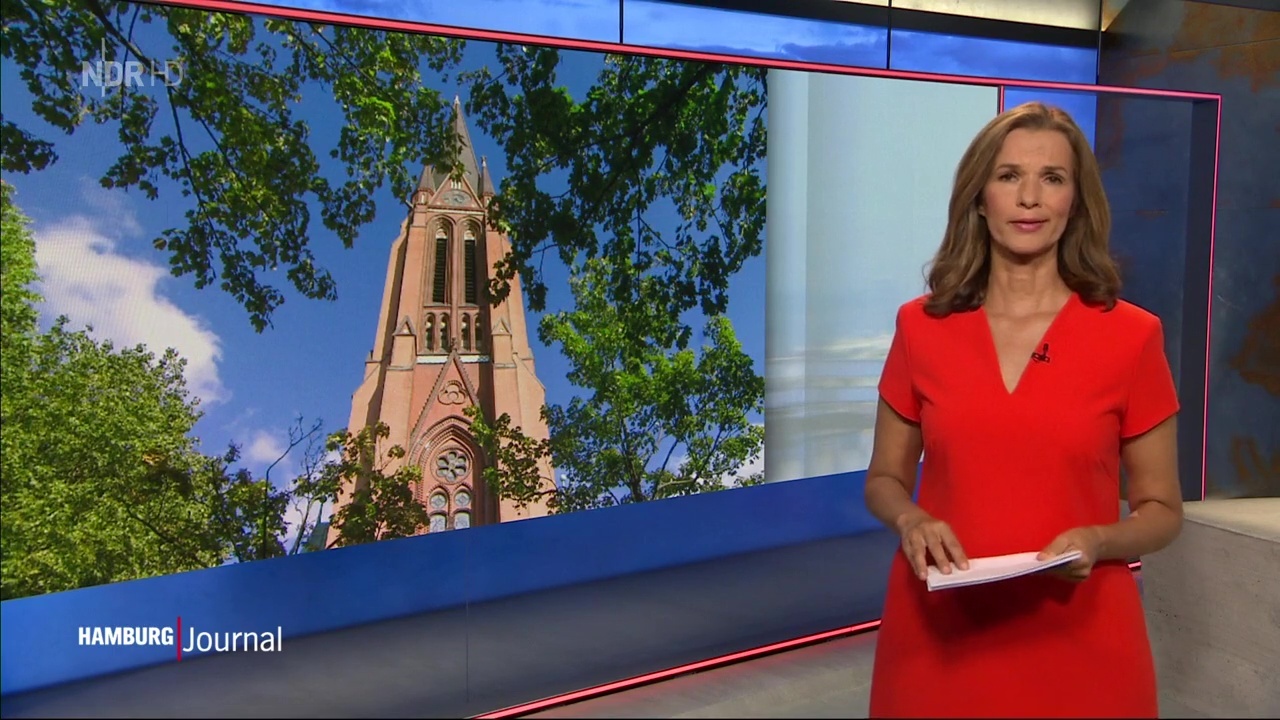Click the clip-on microphone on red dress
Image resolution: width=1280 pixels, height=720 pixels.
(x=1041, y=353)
